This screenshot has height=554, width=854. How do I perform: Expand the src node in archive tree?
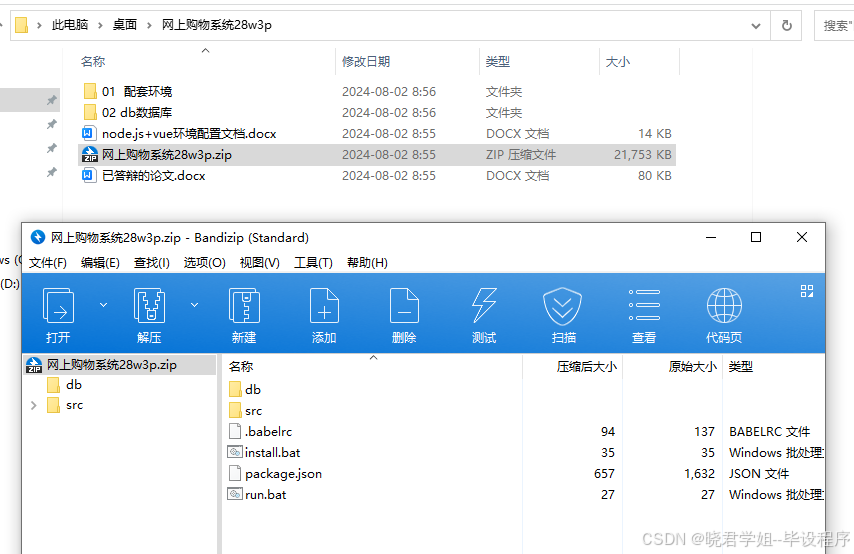[34, 405]
